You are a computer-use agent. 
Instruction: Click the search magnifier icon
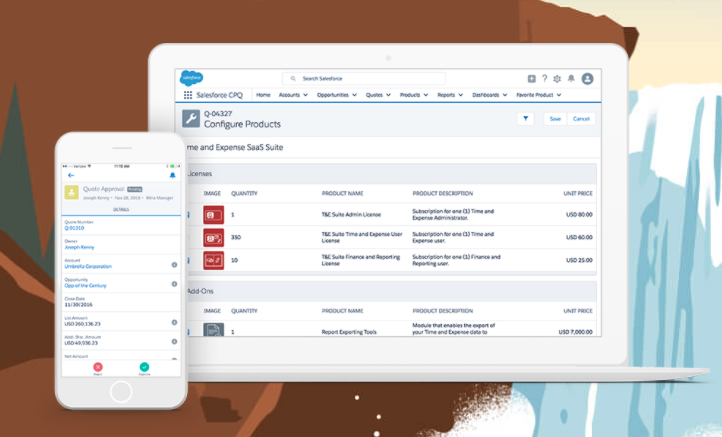tap(293, 79)
